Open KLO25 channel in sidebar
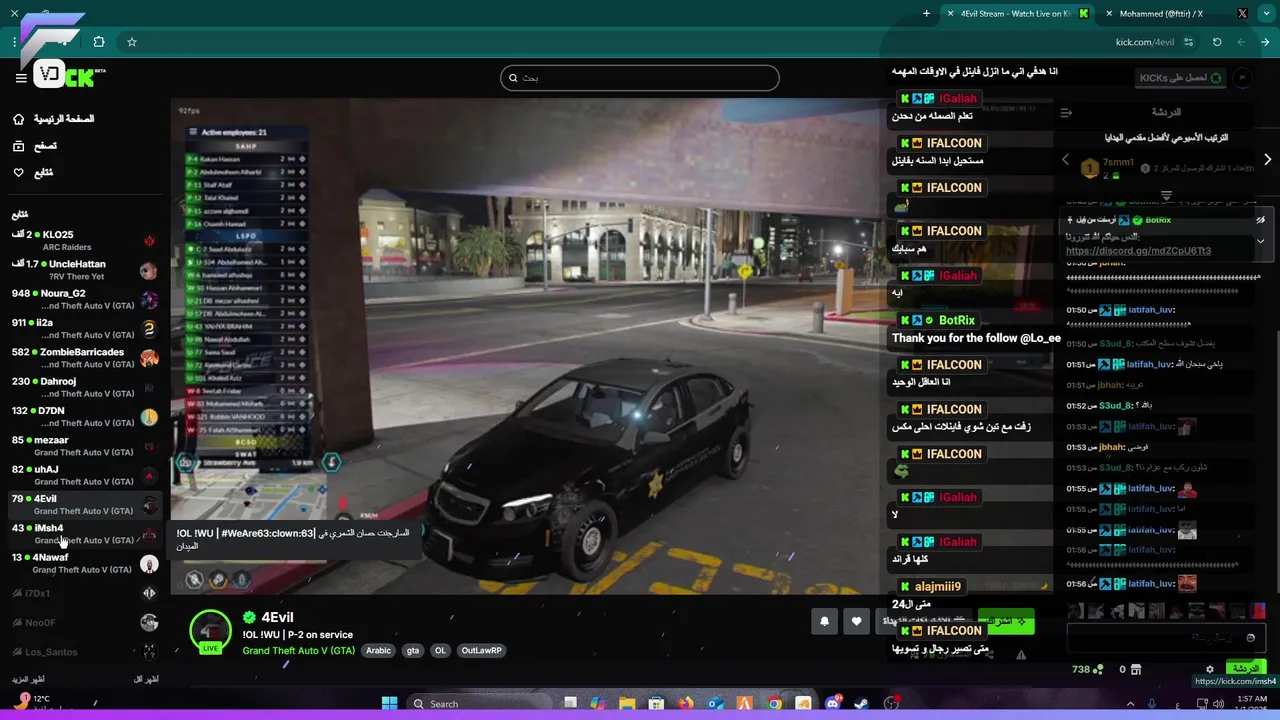Viewport: 1280px width, 720px height. 85,240
